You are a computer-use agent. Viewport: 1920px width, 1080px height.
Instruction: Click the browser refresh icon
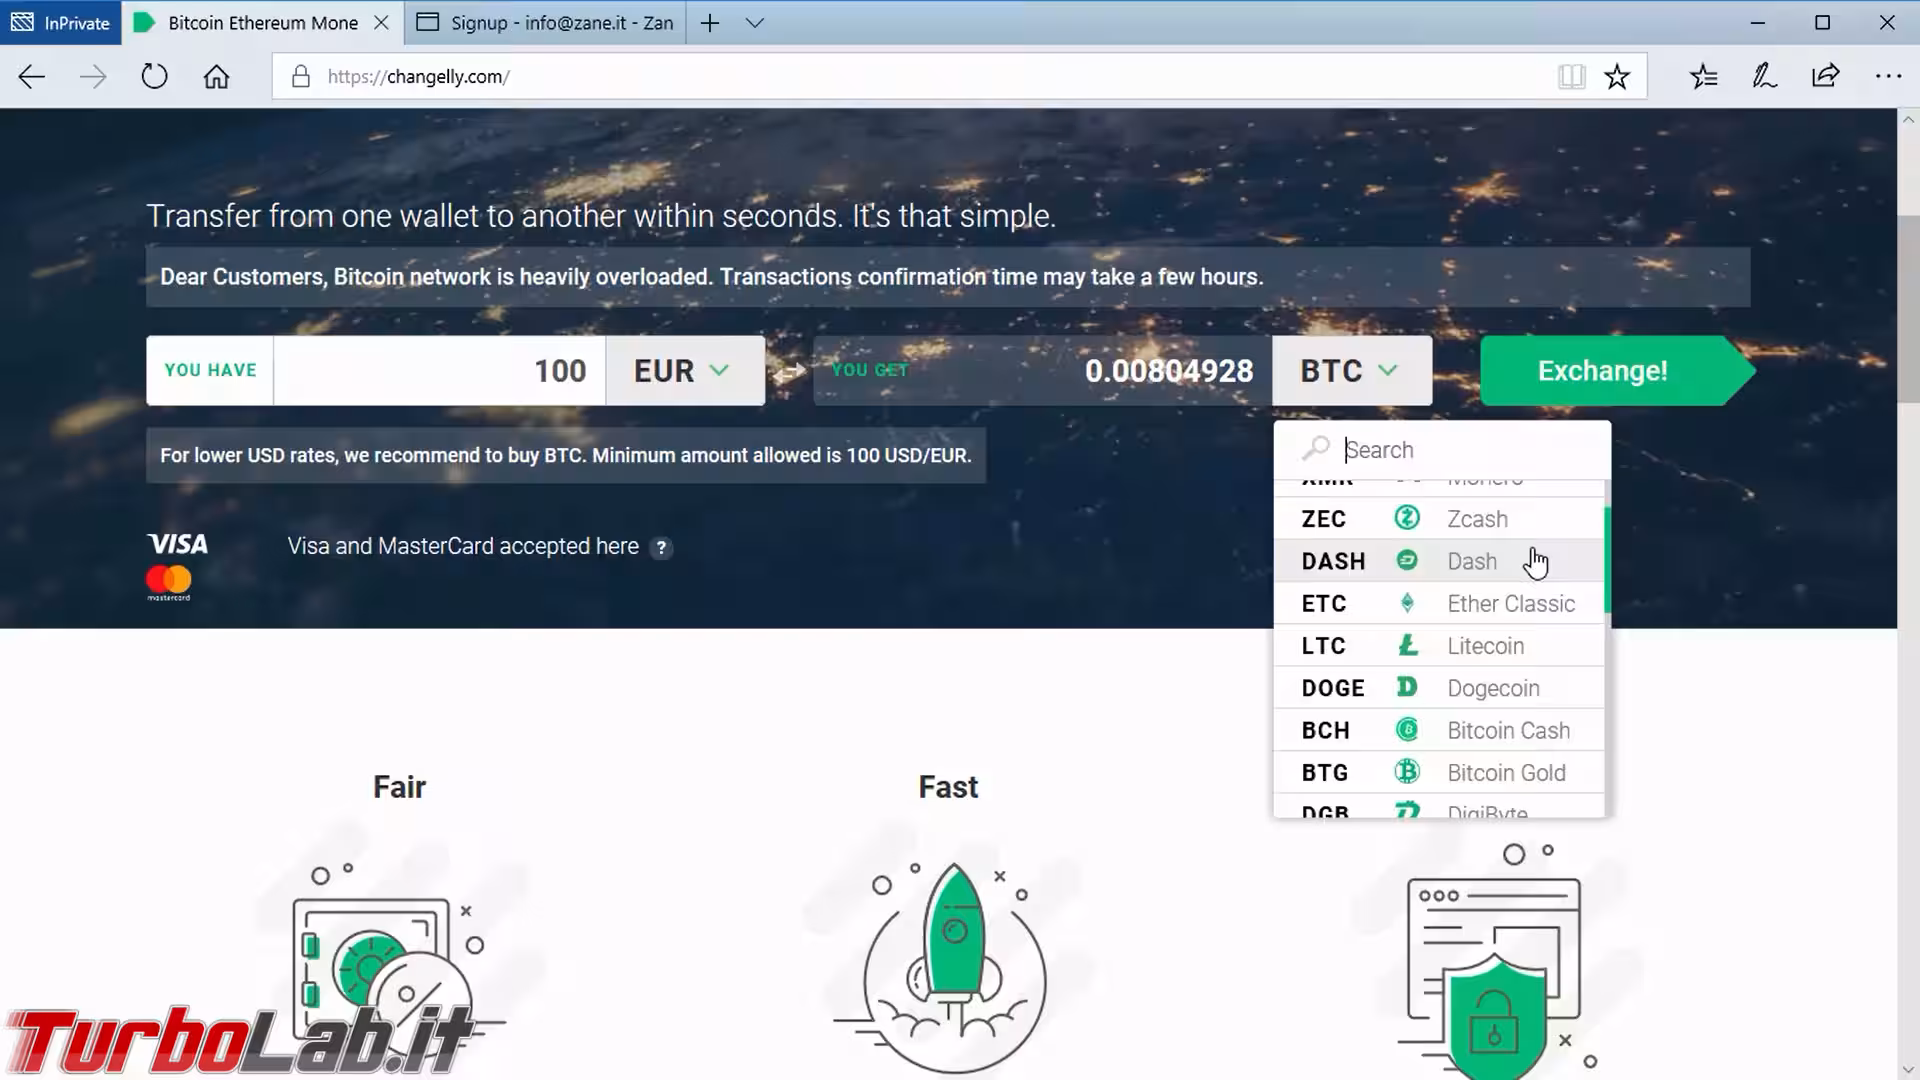[154, 77]
